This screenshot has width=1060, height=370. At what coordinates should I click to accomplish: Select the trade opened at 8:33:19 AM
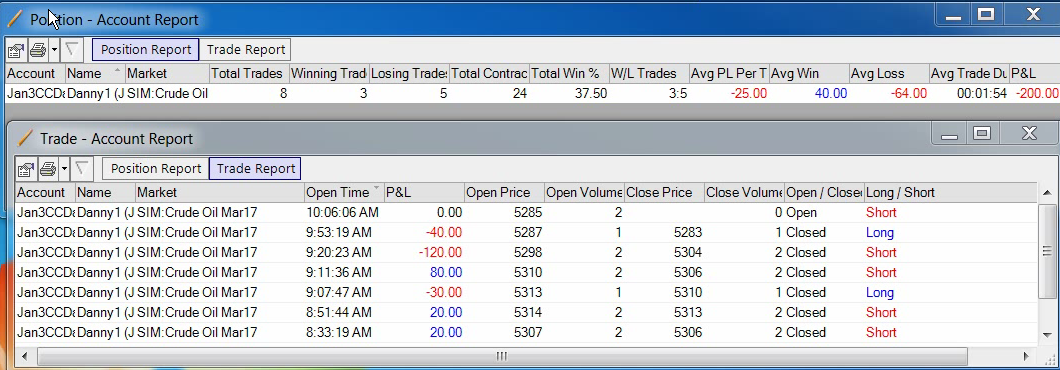(526, 332)
